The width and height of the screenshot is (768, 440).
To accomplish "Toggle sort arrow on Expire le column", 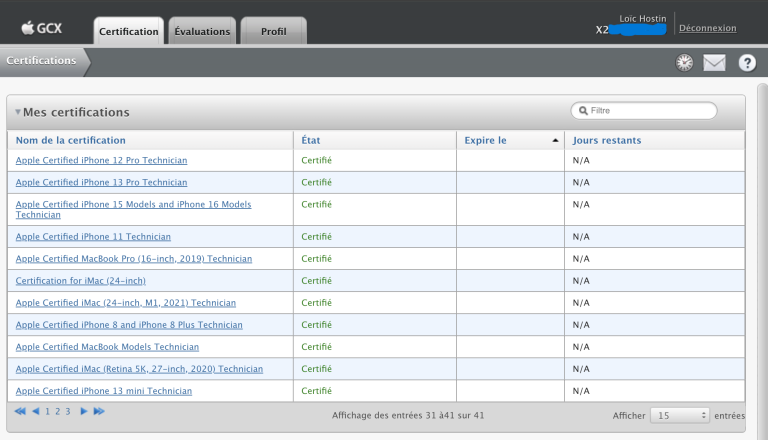I will click(x=555, y=140).
